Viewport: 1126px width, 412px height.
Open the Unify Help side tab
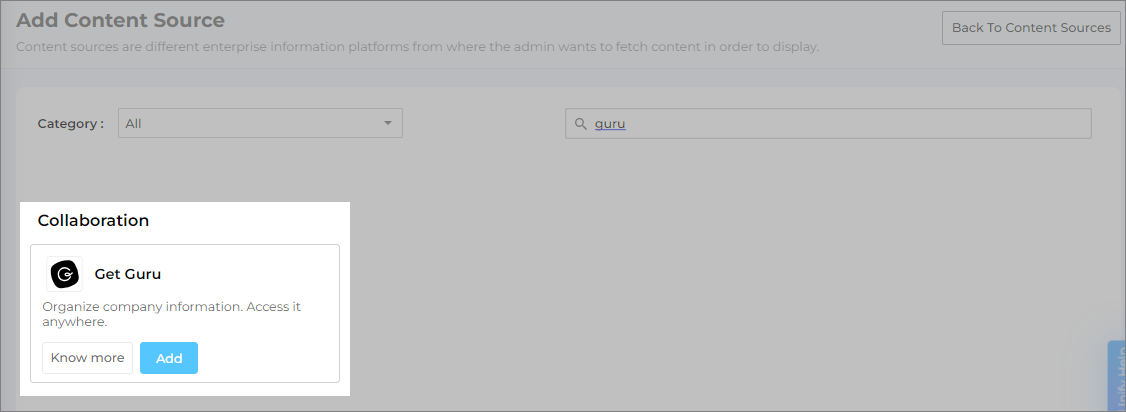(x=1117, y=376)
